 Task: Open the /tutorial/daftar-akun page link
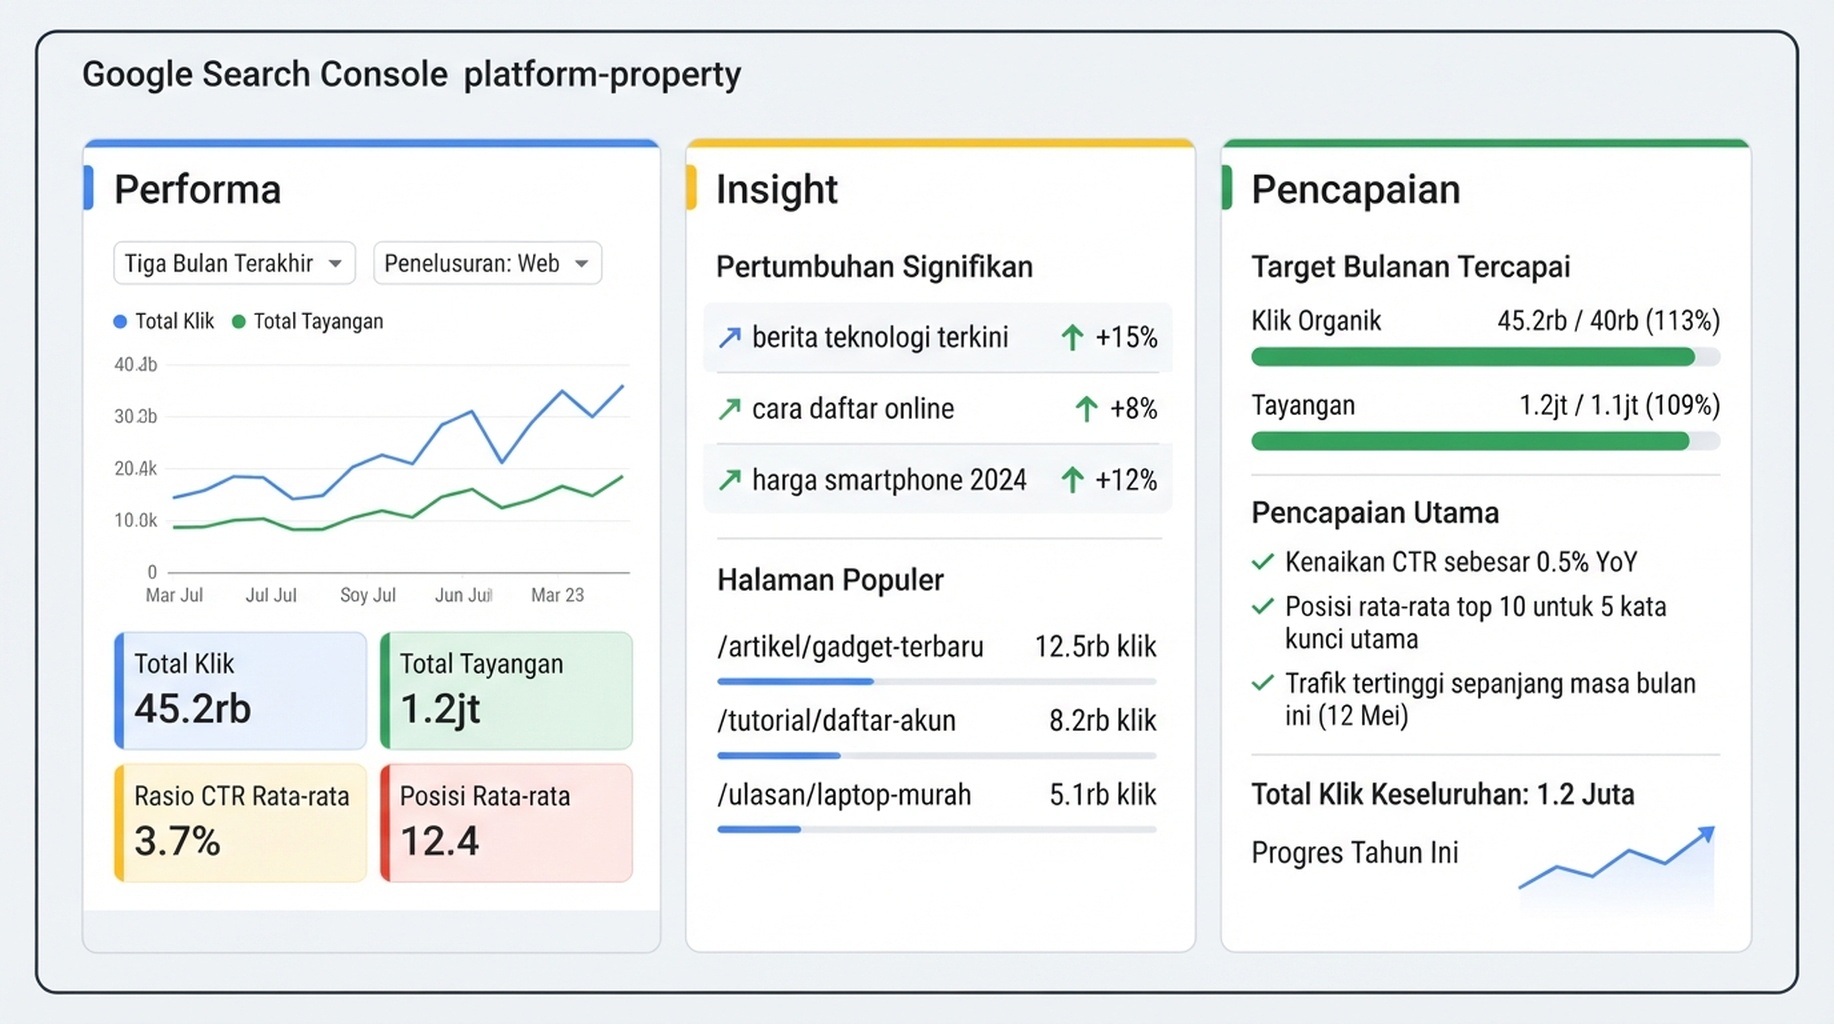point(836,721)
